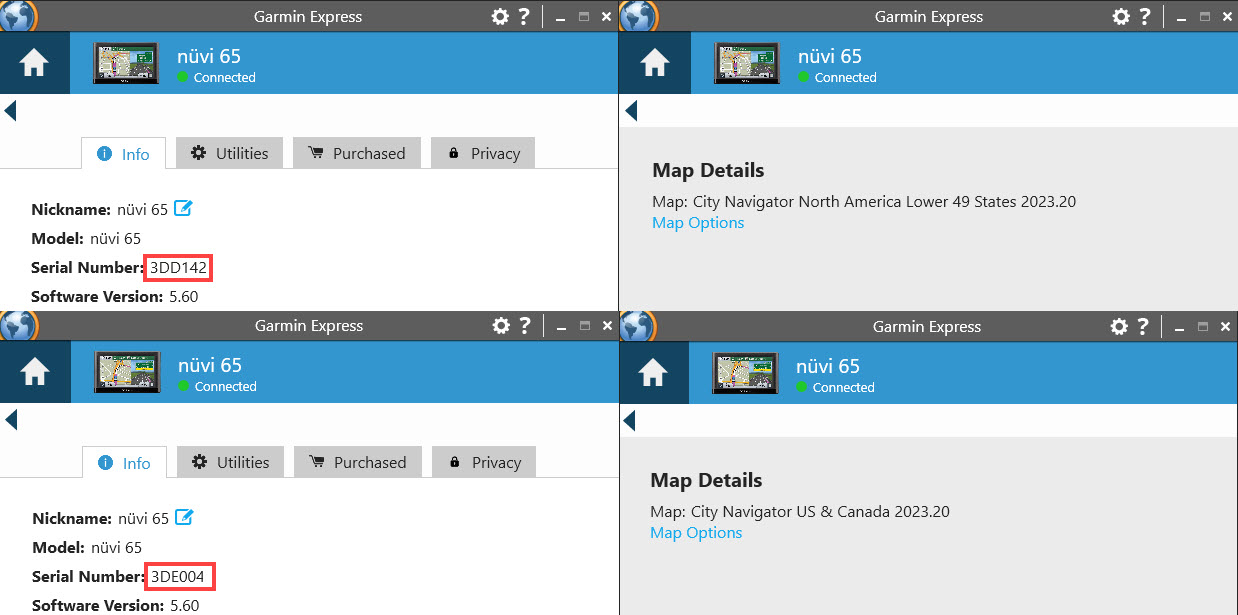This screenshot has width=1238, height=615.
Task: Click back arrow in Lower 49 States map window
Action: [x=630, y=110]
